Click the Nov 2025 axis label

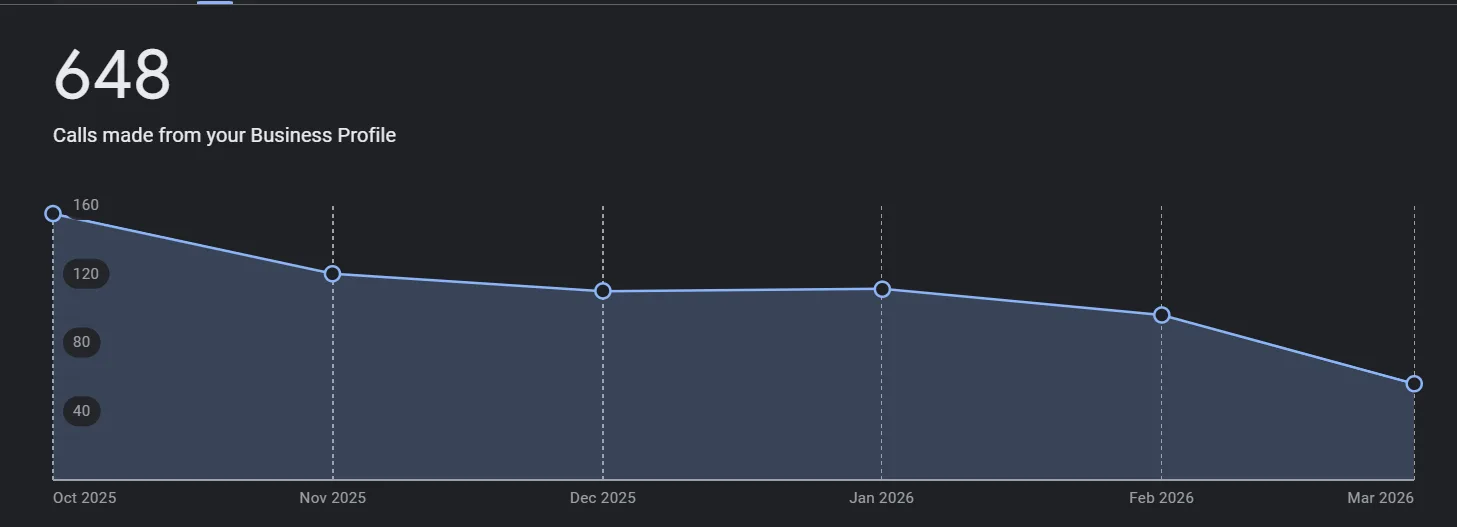[333, 498]
